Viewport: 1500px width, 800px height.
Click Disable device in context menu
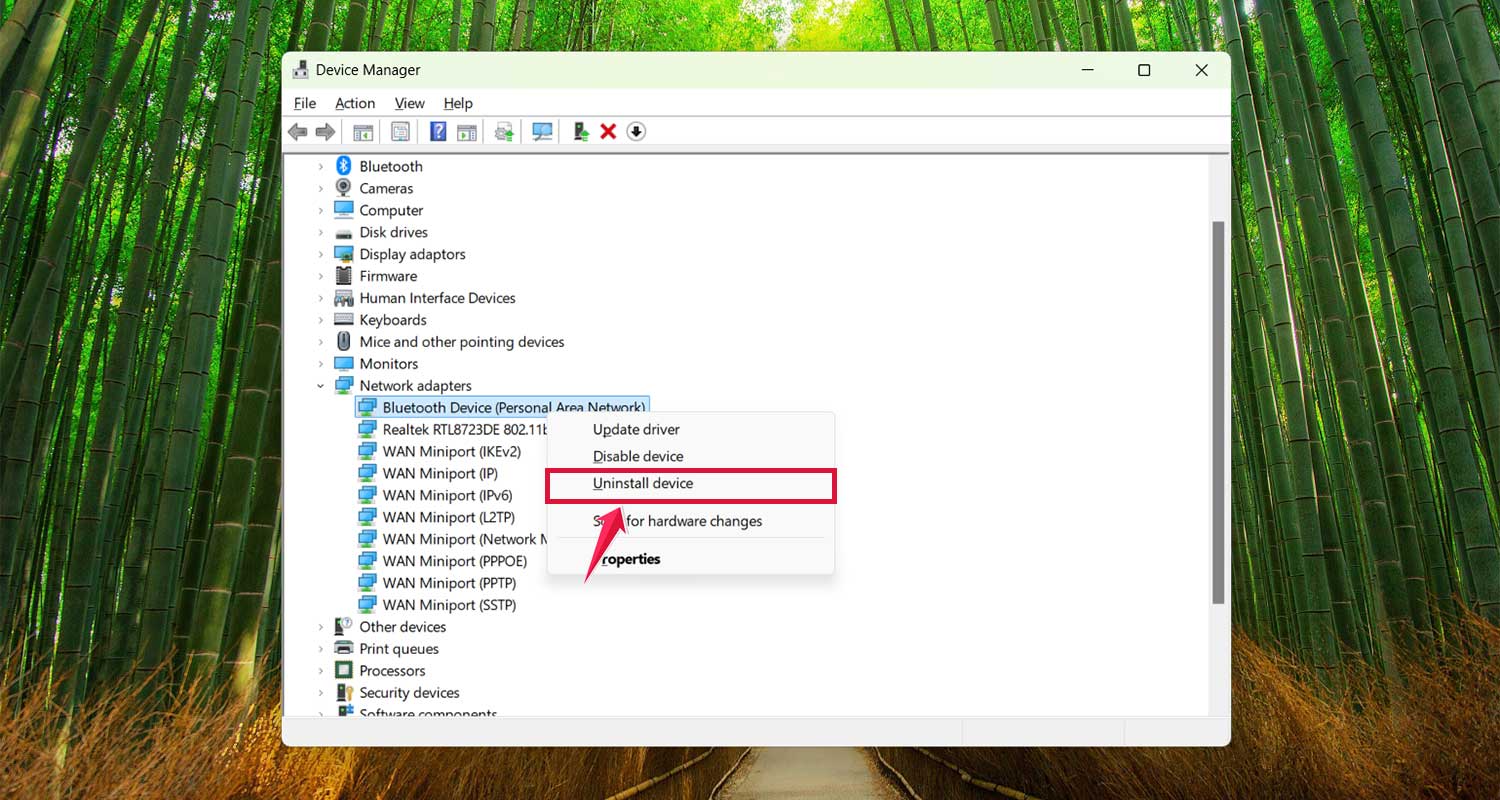point(638,456)
